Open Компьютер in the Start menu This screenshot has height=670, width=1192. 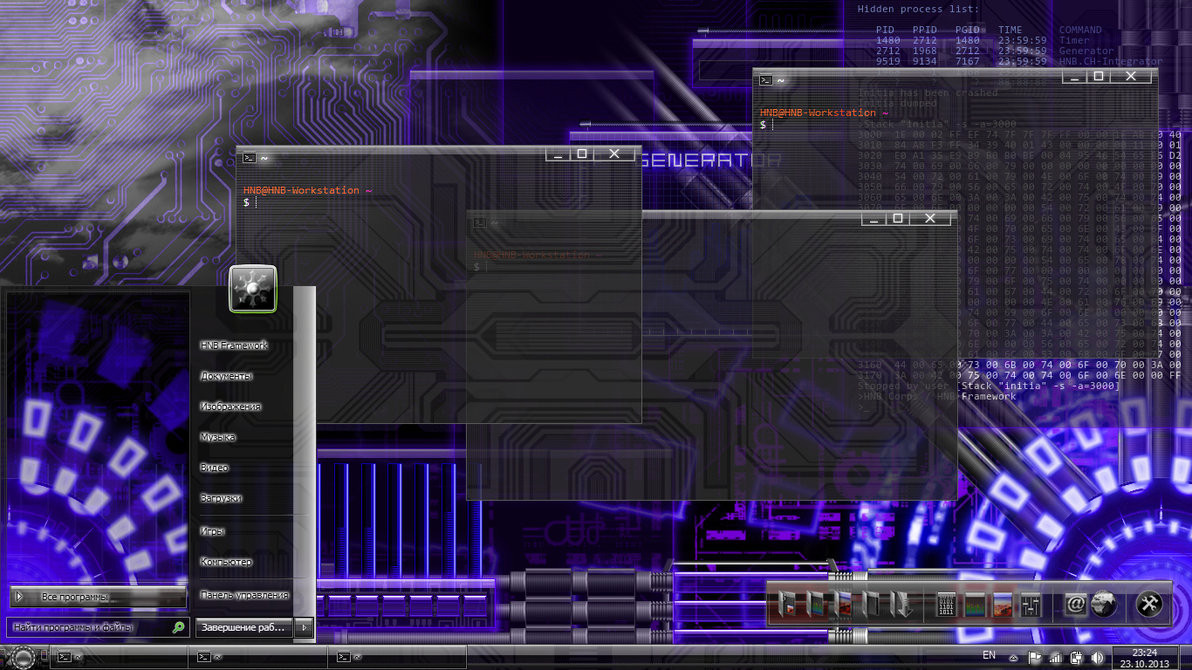pos(226,561)
